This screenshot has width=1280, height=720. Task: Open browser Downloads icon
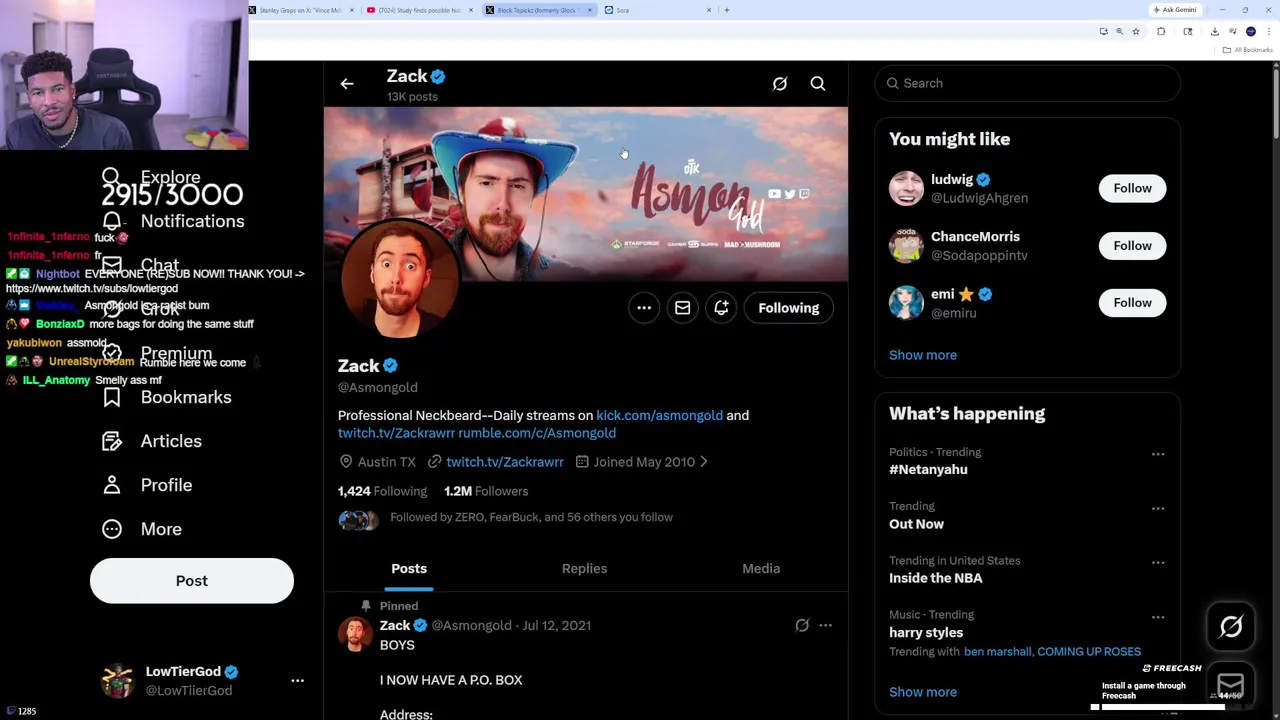pos(1214,31)
